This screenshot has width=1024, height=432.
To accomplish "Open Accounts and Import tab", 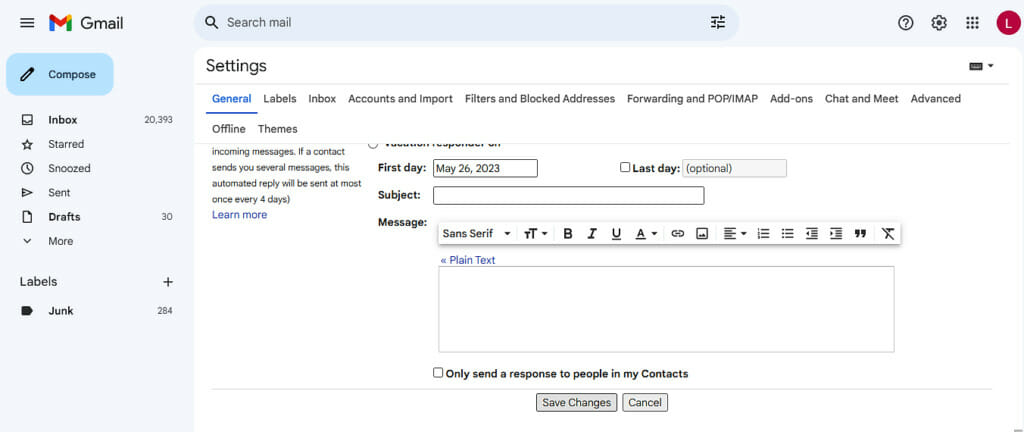I will (400, 99).
